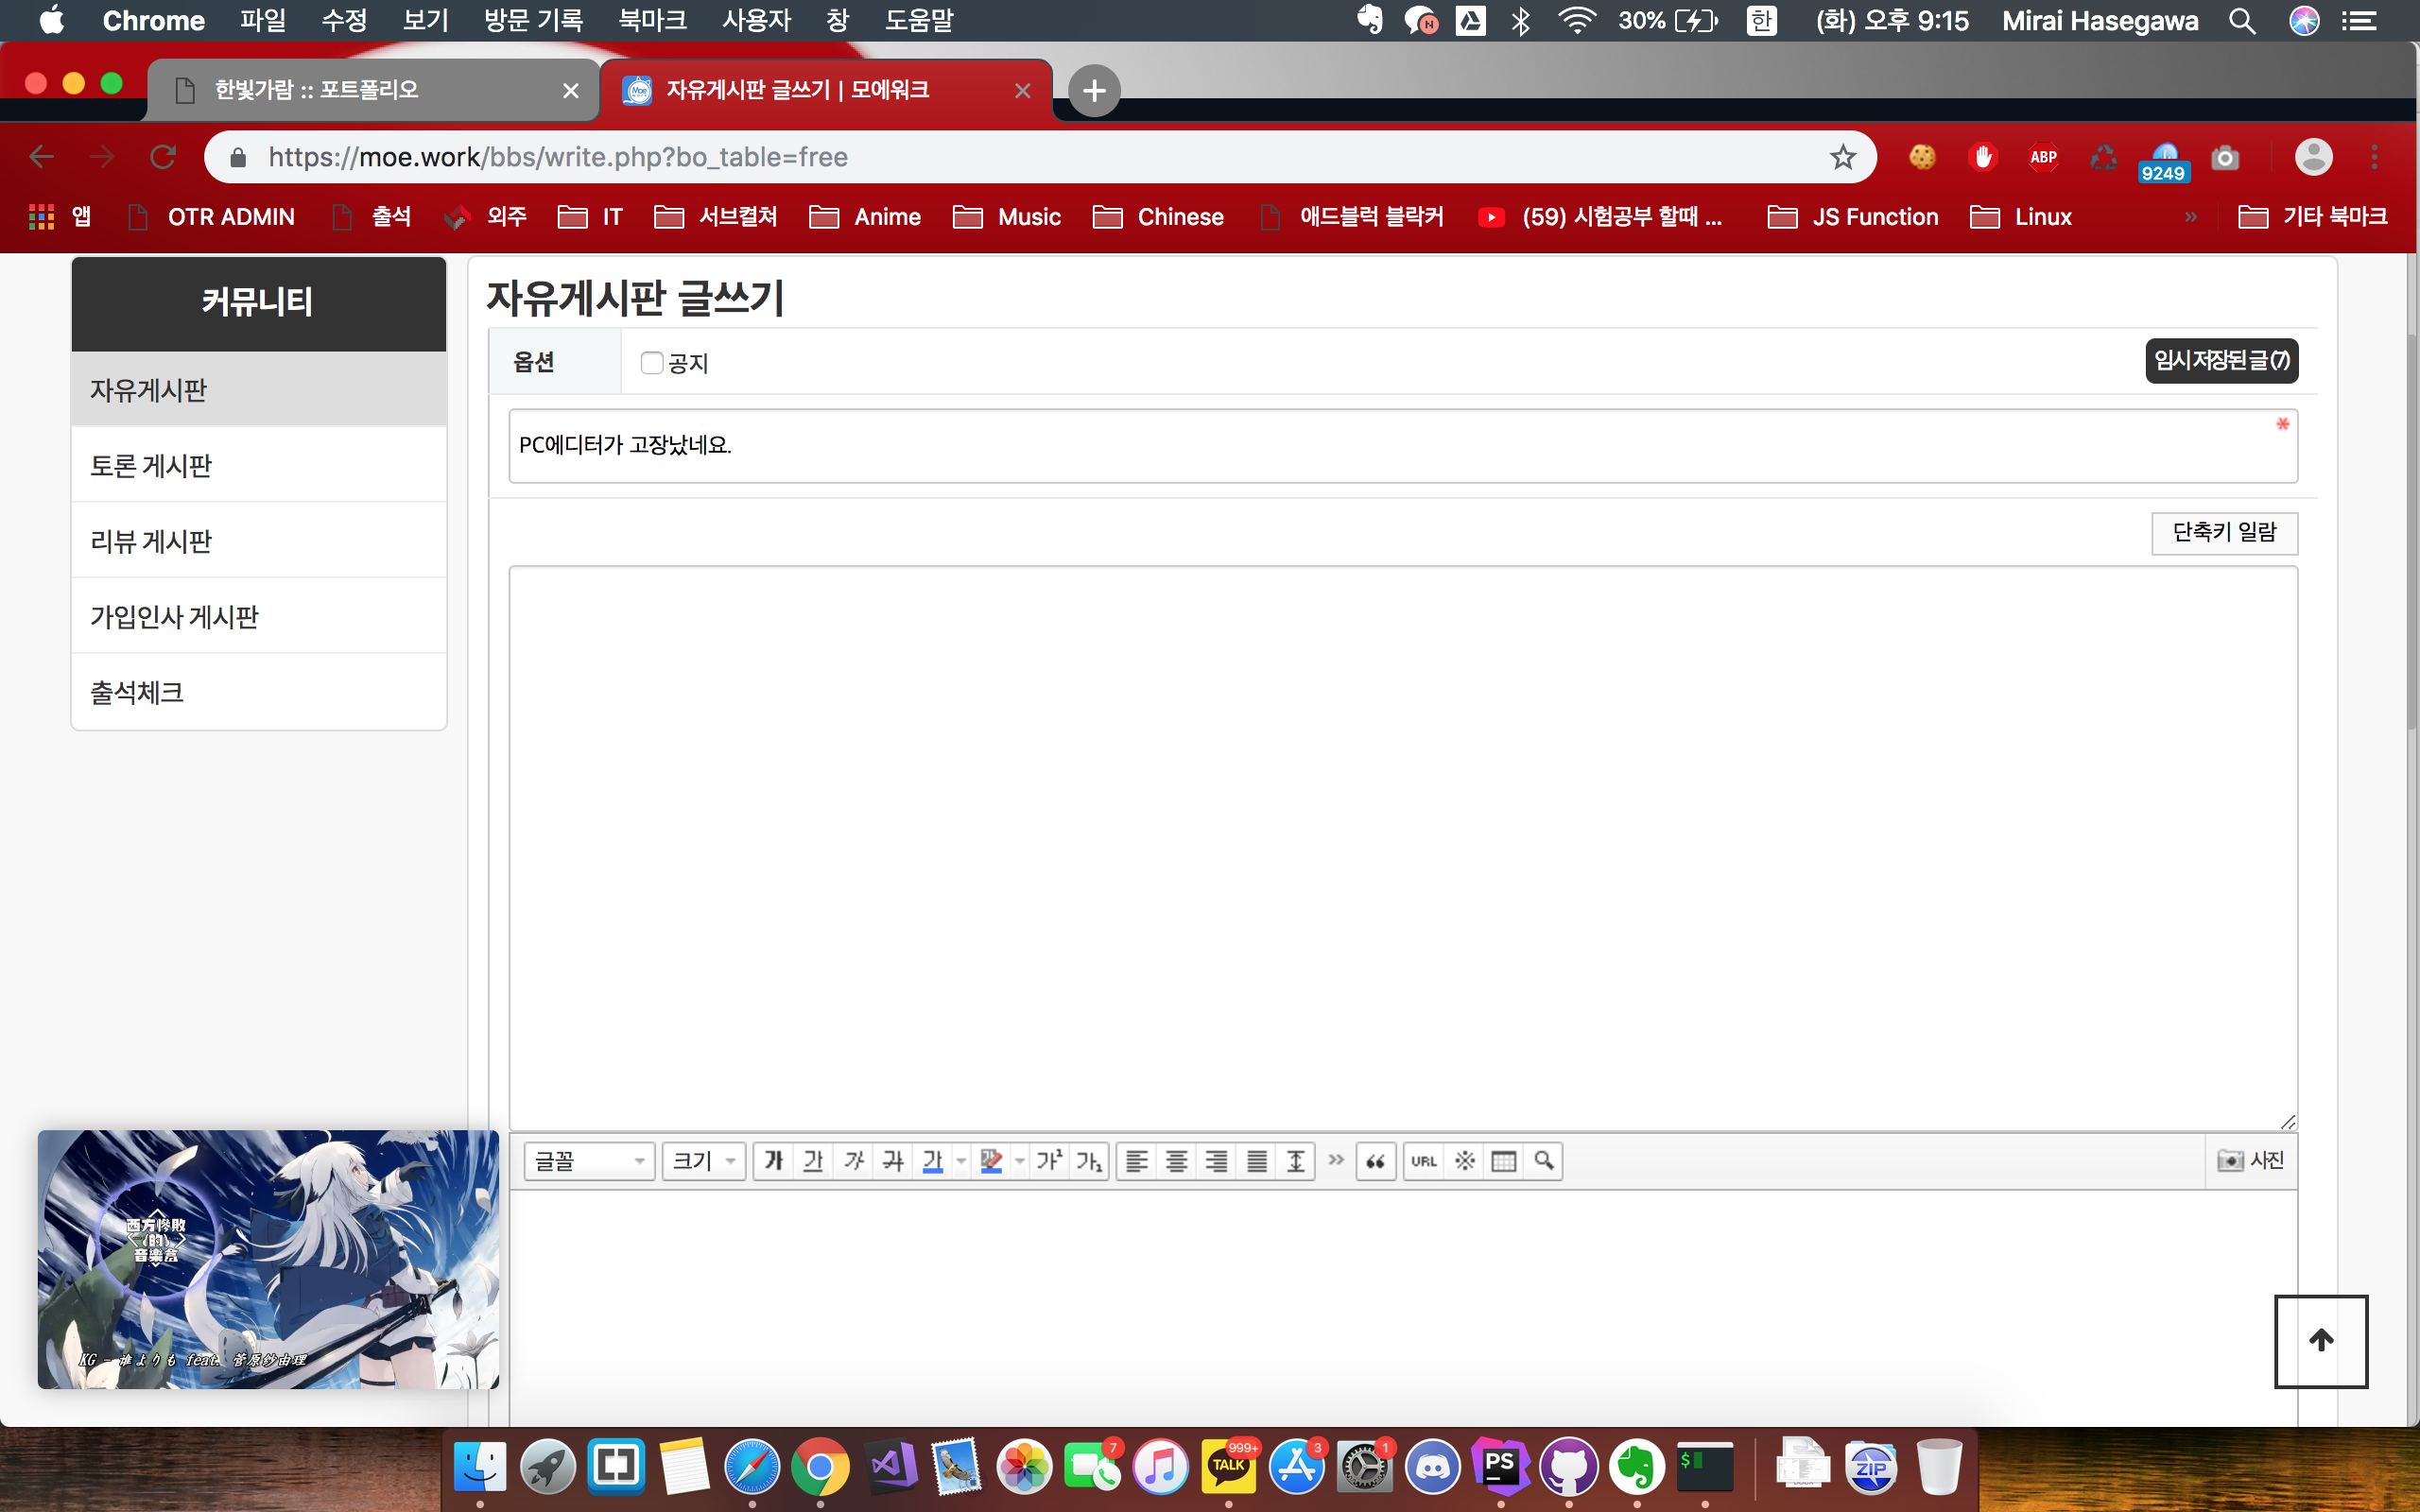Click the AdBlock Plus ABP extension icon
The image size is (2420, 1512).
(2043, 157)
